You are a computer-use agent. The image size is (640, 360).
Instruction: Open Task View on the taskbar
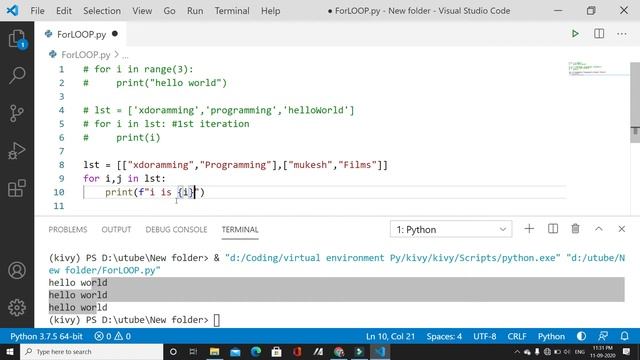coord(193,352)
